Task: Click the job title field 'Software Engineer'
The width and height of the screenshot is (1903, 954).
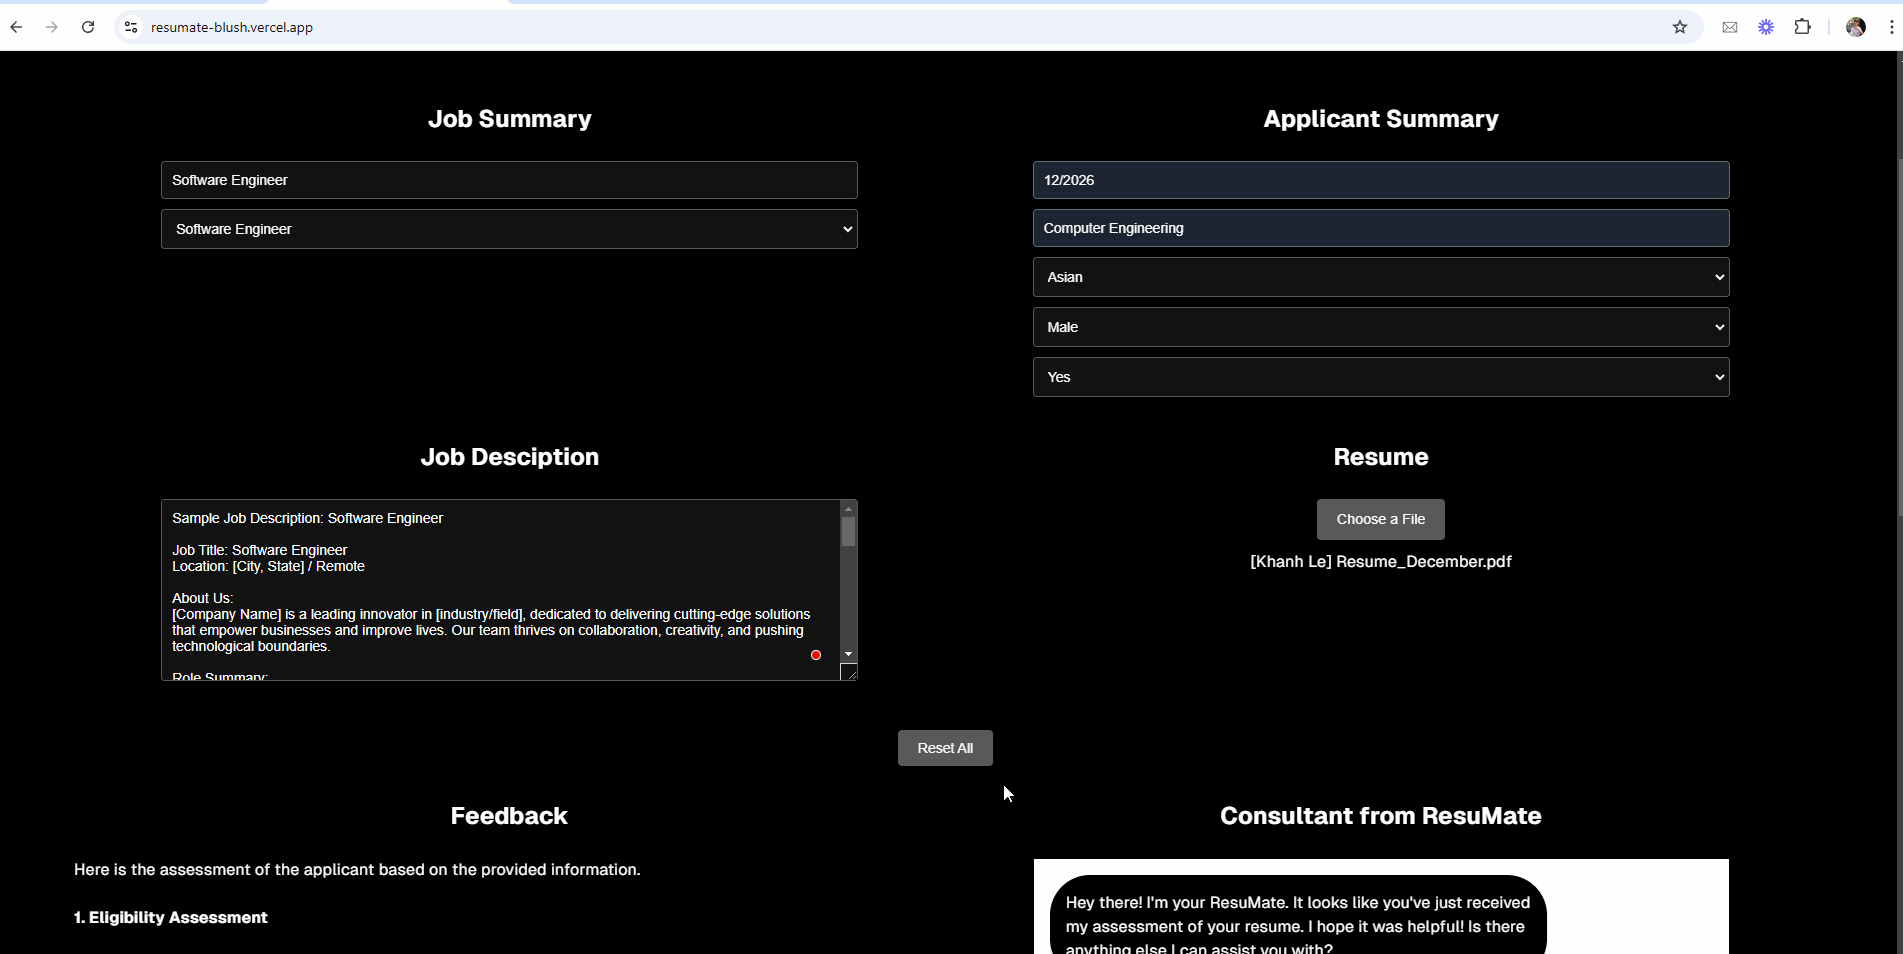Action: click(x=509, y=180)
